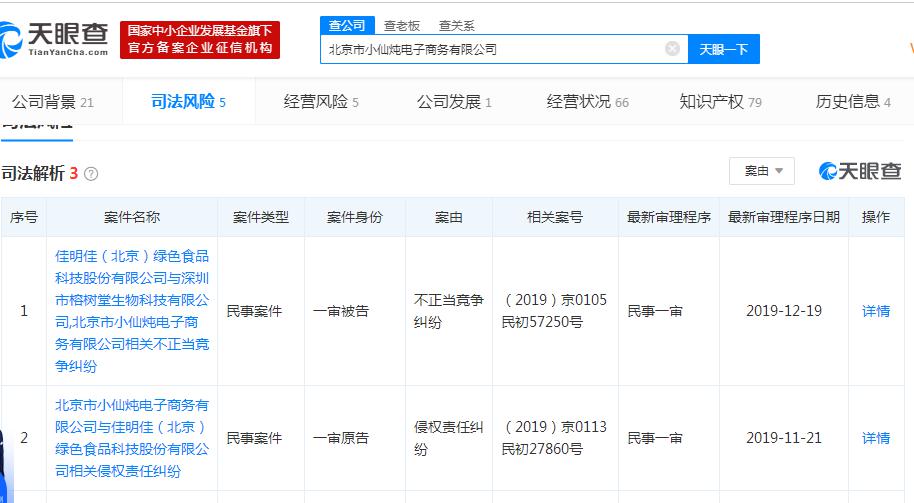Click the red official credit agency banner

coord(200,40)
